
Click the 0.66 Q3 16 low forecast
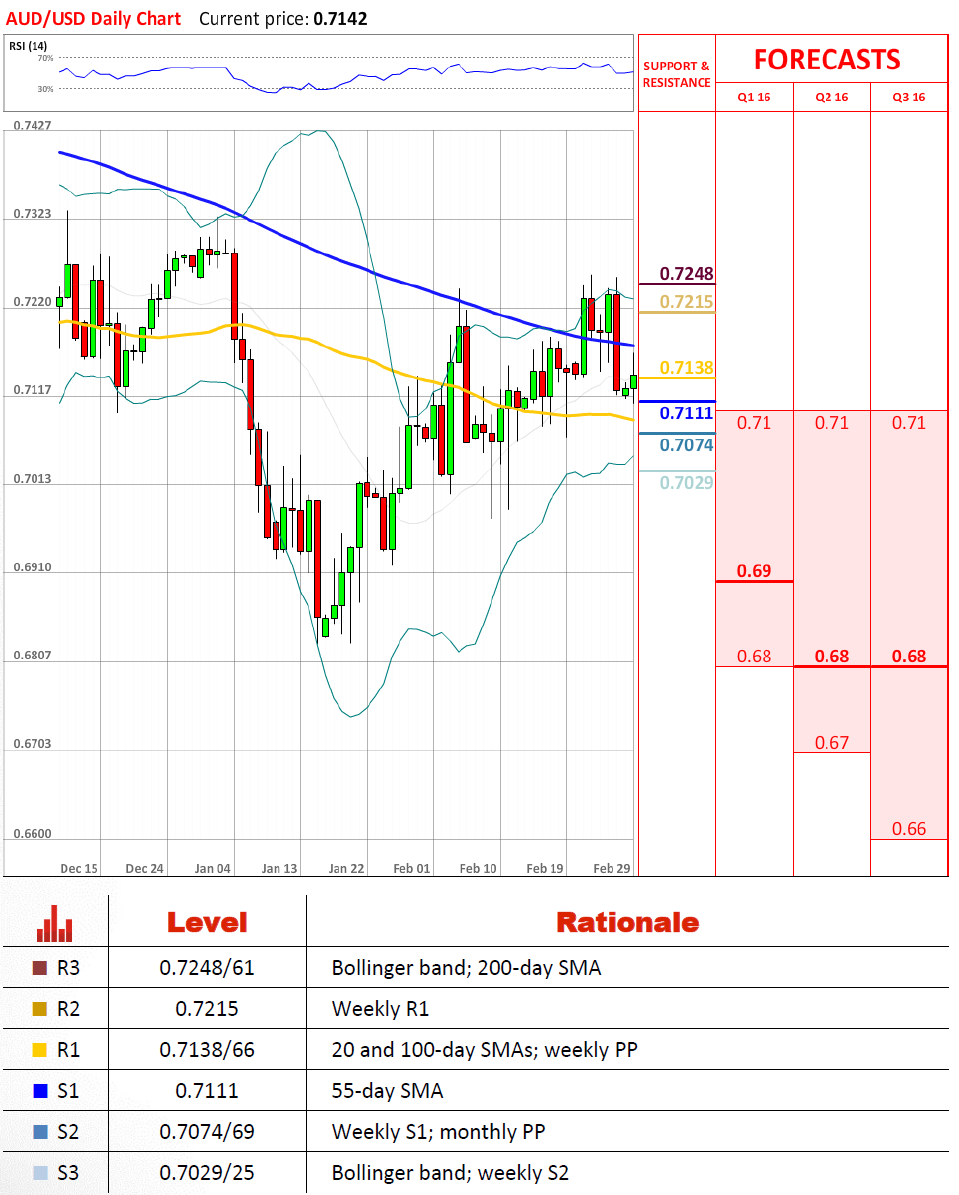click(x=909, y=828)
